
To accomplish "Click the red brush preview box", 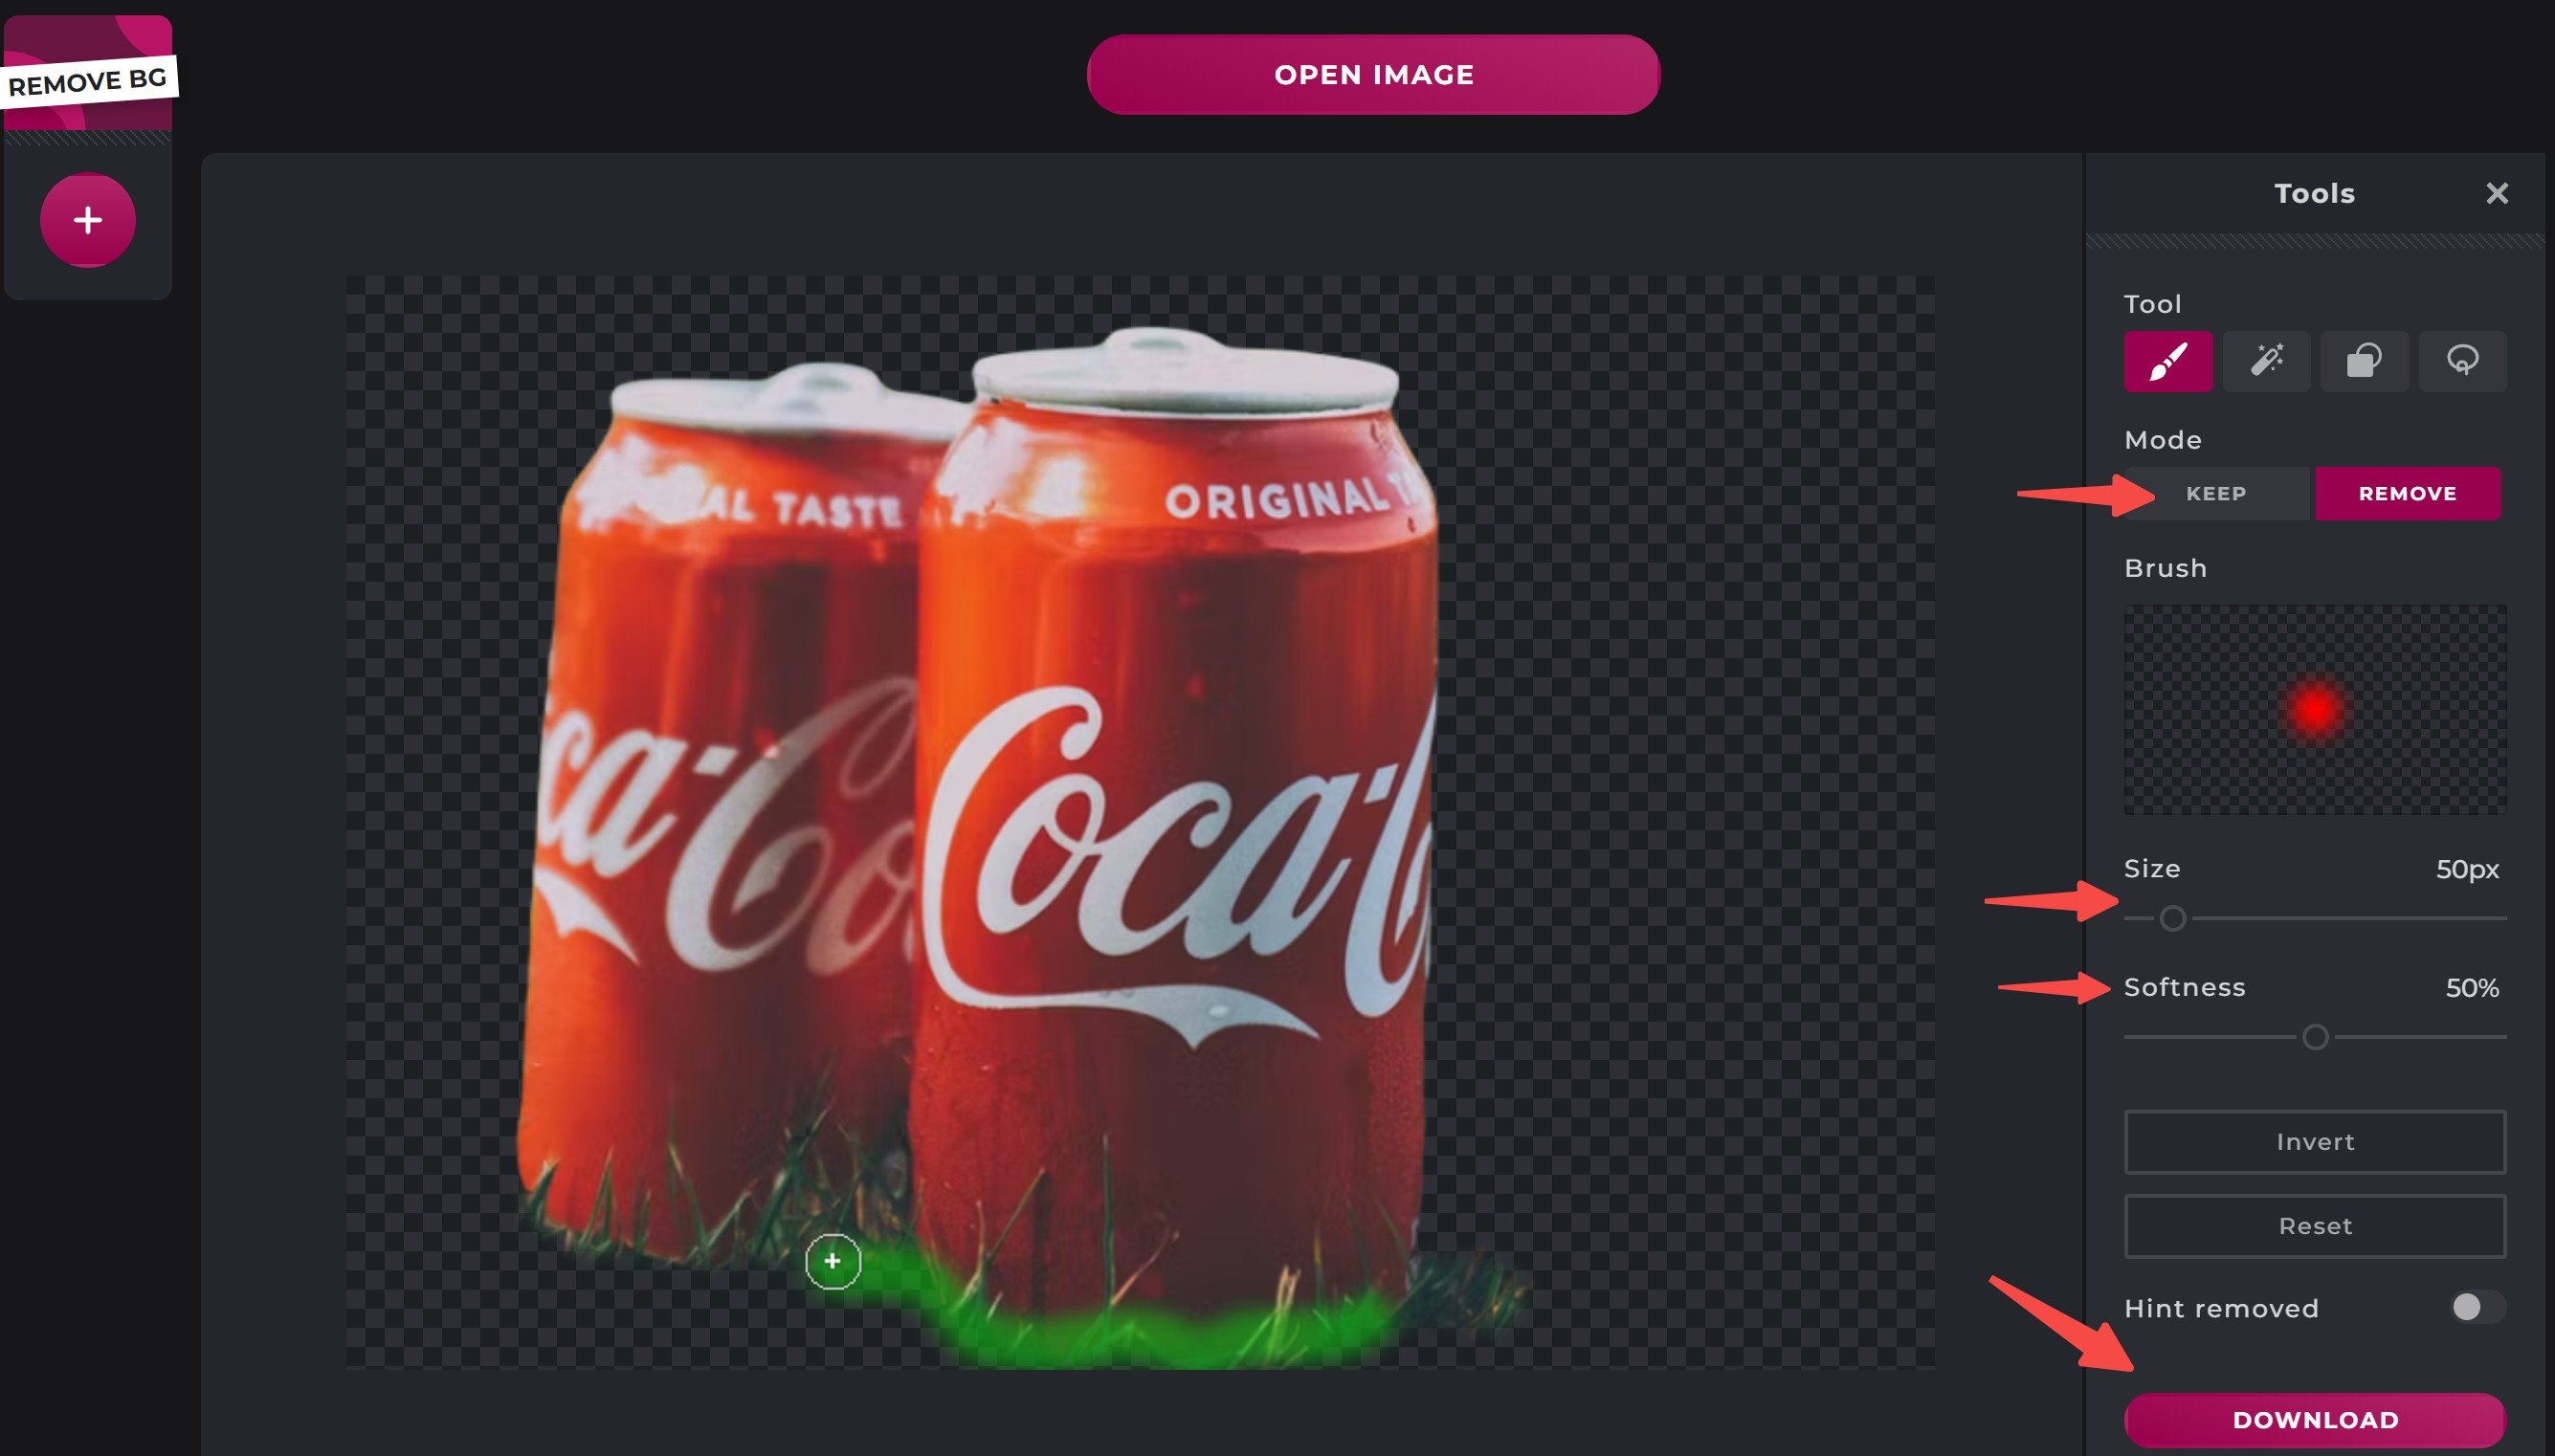I will [2315, 709].
